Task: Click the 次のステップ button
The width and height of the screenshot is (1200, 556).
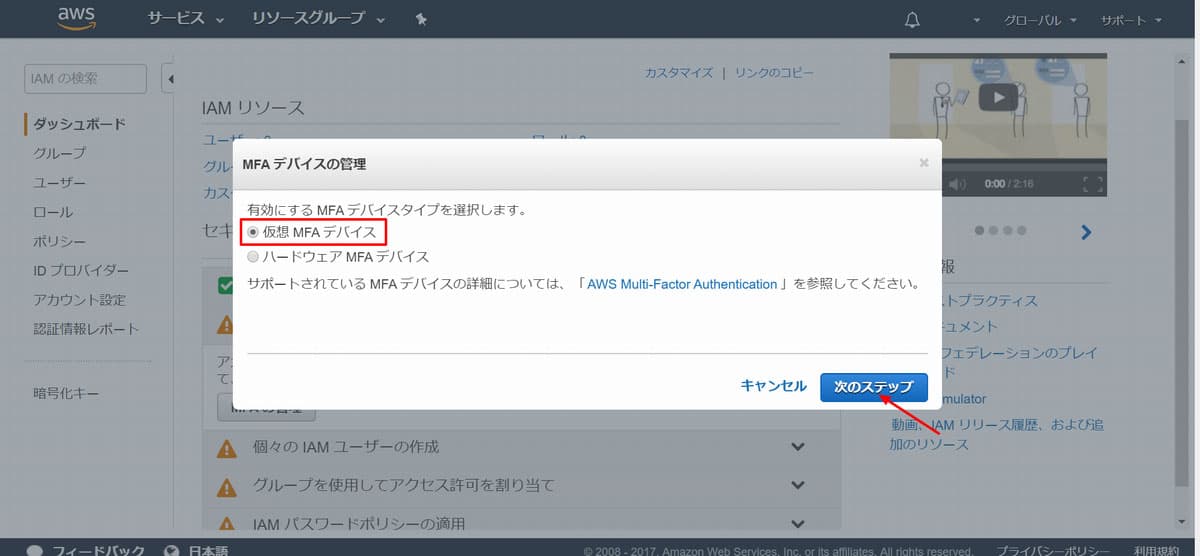Action: pyautogui.click(x=874, y=387)
